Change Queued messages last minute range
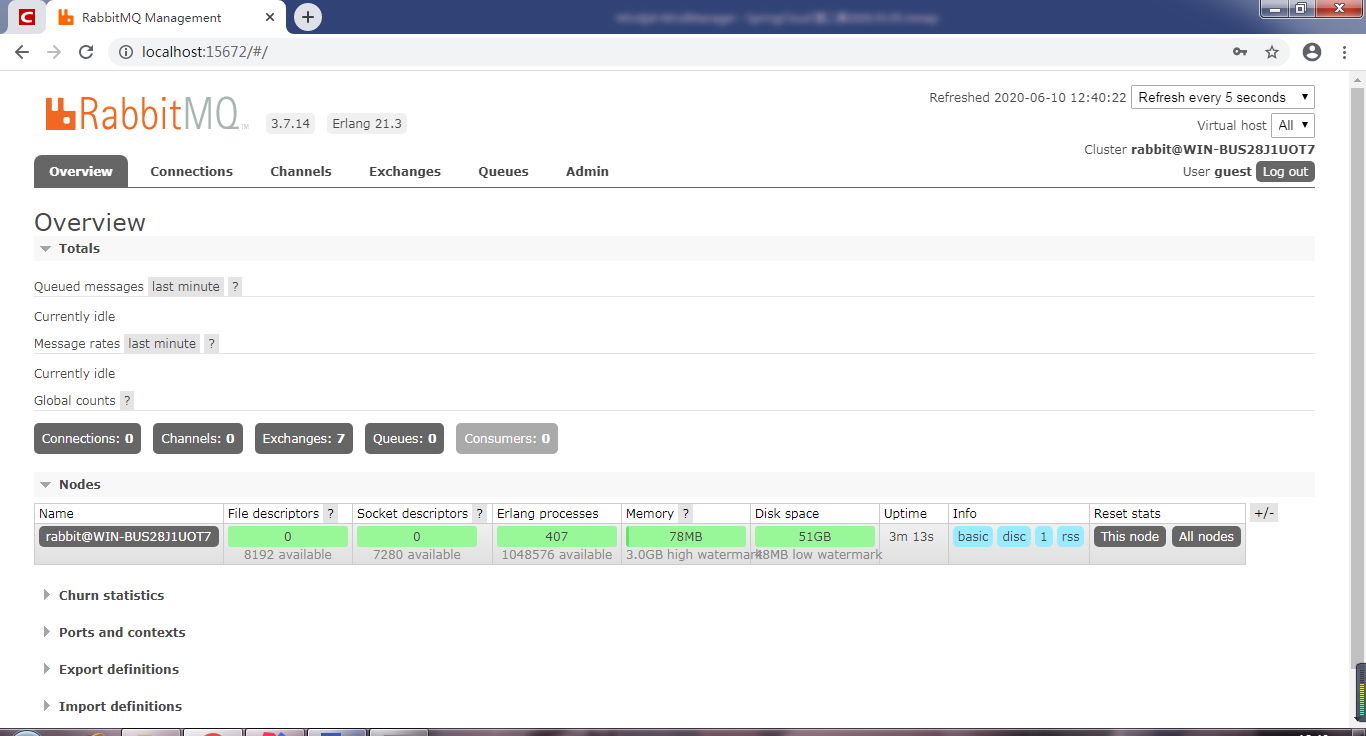Screen dimensions: 1366x736 coord(186,286)
